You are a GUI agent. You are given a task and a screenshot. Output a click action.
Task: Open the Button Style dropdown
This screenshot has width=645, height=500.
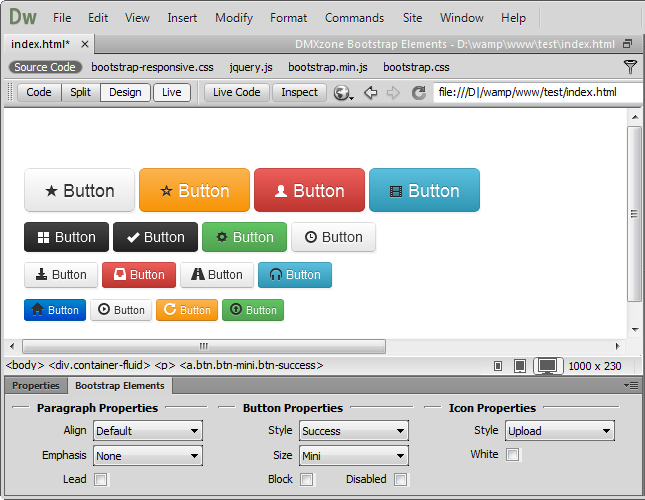[354, 431]
